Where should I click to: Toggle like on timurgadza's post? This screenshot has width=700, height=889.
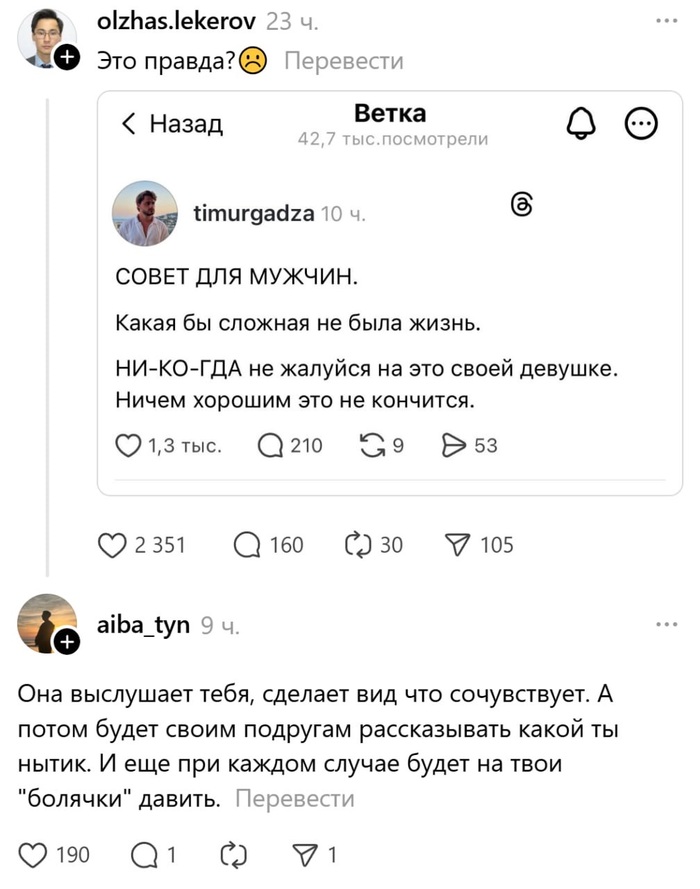(x=128, y=445)
